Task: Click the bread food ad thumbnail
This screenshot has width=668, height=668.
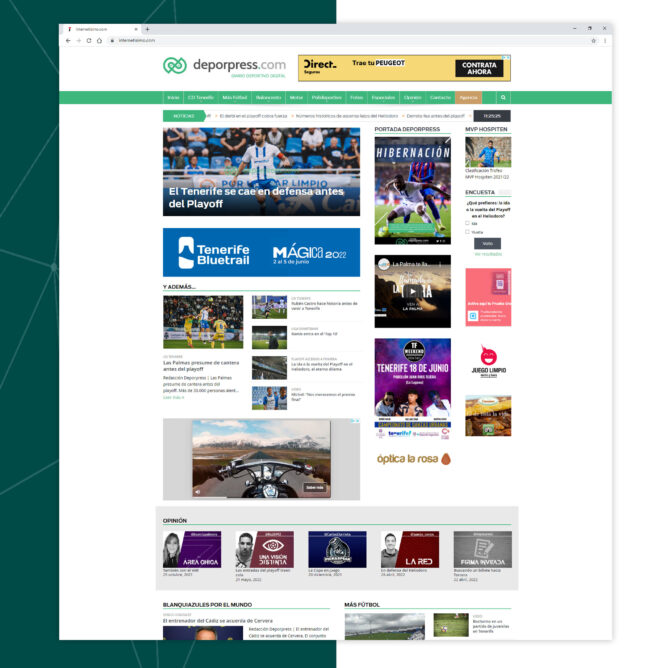Action: (488, 416)
